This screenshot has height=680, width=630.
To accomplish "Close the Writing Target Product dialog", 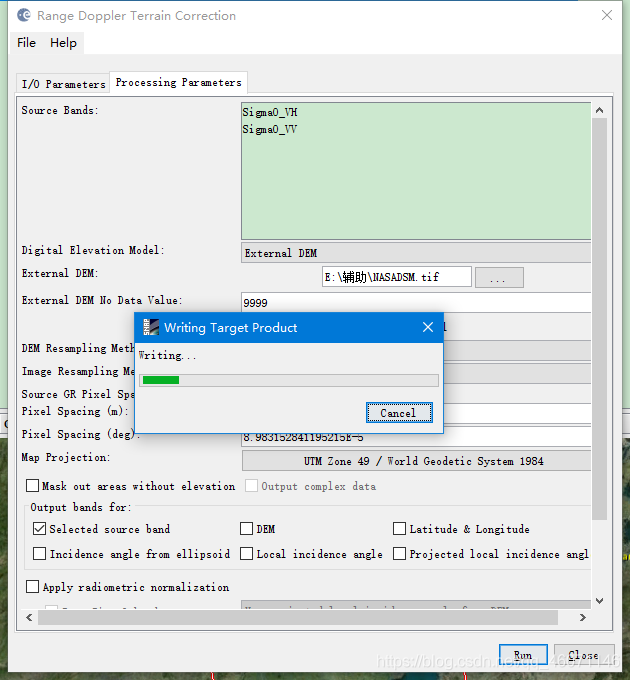I will coord(428,327).
